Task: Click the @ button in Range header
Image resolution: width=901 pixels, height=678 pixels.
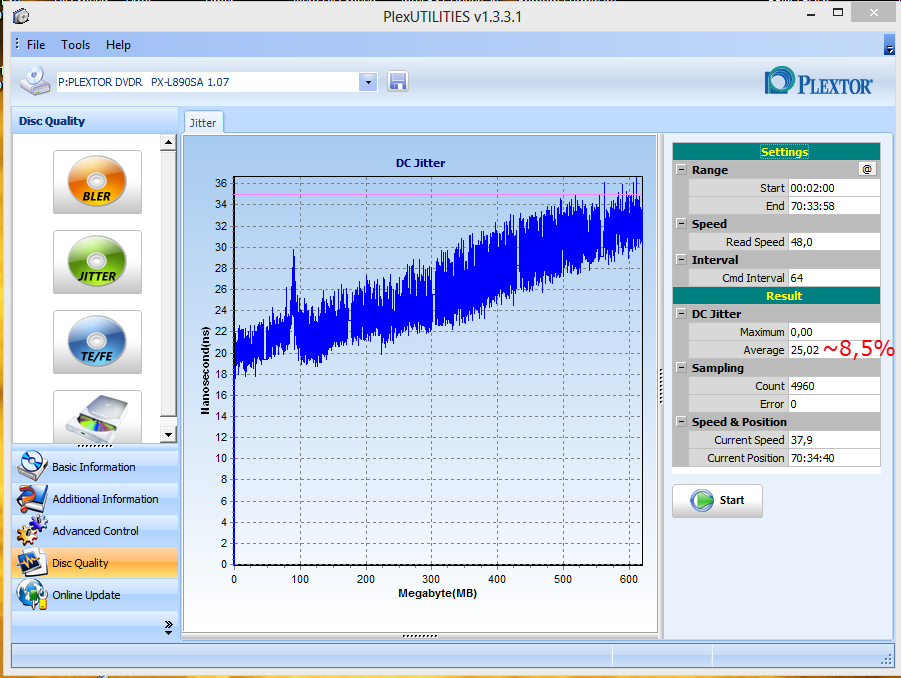Action: point(867,170)
